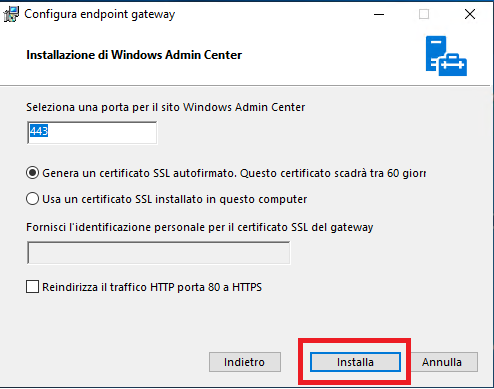Click the 'Configura endpoint gateway' title bar text
This screenshot has width=494, height=389.
[x=100, y=14]
